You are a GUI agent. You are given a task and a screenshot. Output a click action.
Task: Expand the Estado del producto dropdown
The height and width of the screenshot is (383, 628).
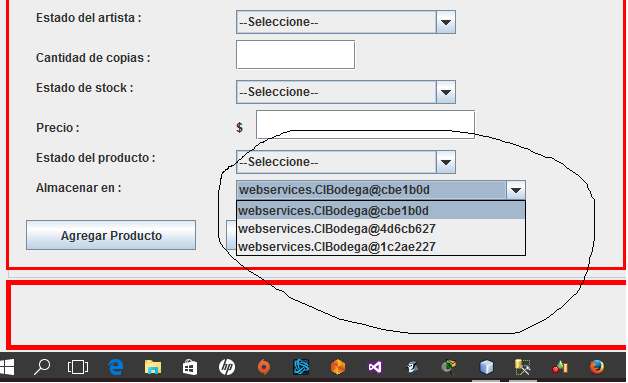[x=446, y=162]
